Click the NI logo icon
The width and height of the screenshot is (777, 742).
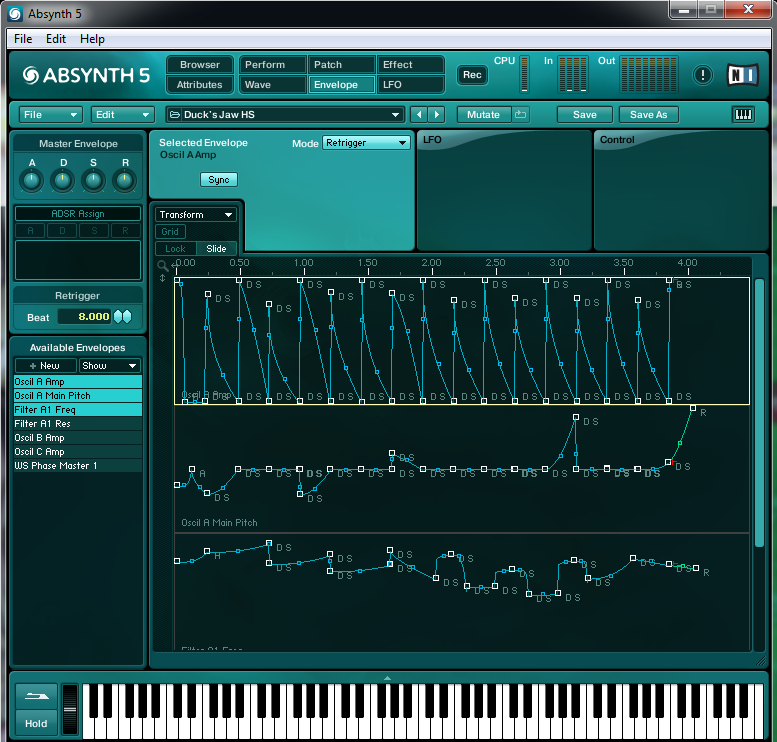742,75
